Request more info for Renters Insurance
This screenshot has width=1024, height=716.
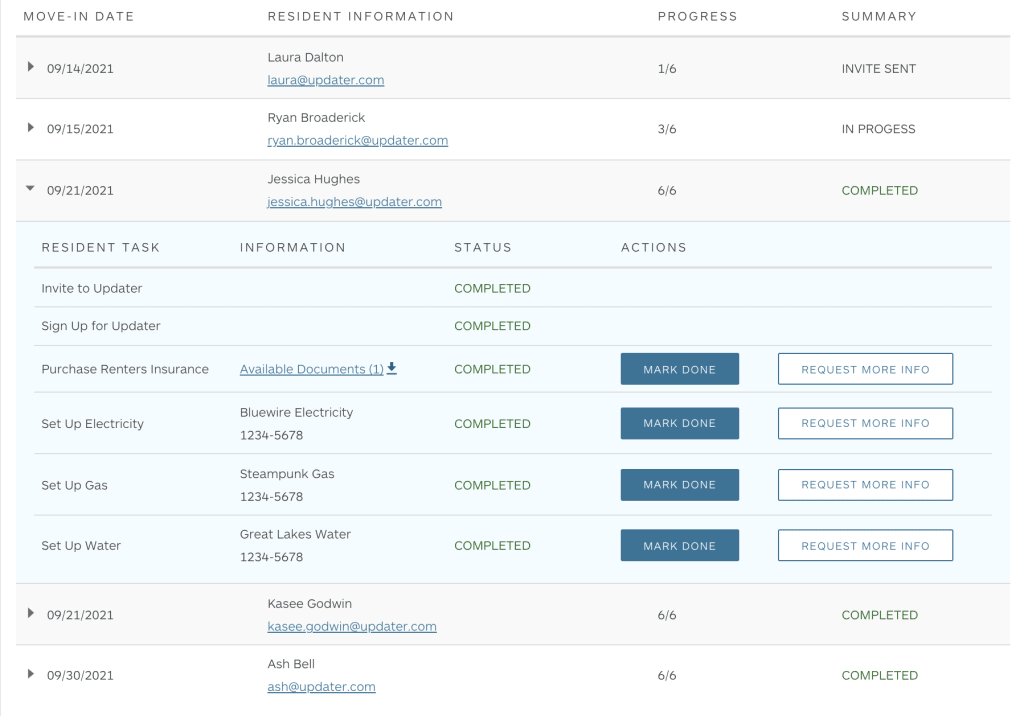(x=865, y=369)
